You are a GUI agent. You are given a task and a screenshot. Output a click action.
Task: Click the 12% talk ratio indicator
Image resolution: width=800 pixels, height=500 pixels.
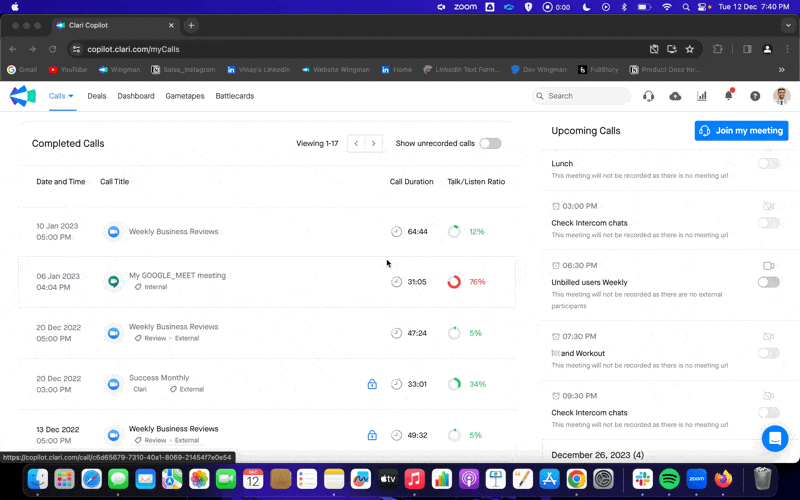coord(466,232)
